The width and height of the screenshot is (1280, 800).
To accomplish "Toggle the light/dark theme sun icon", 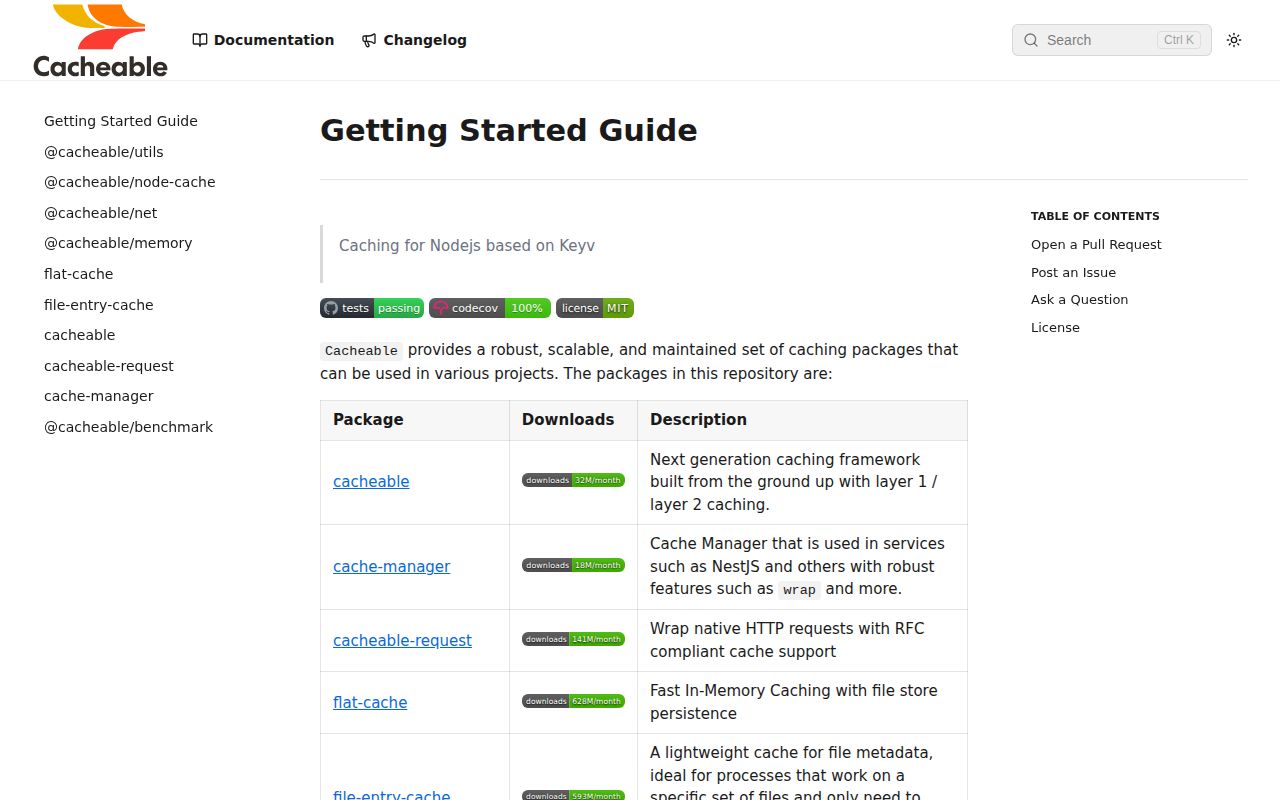I will 1234,40.
